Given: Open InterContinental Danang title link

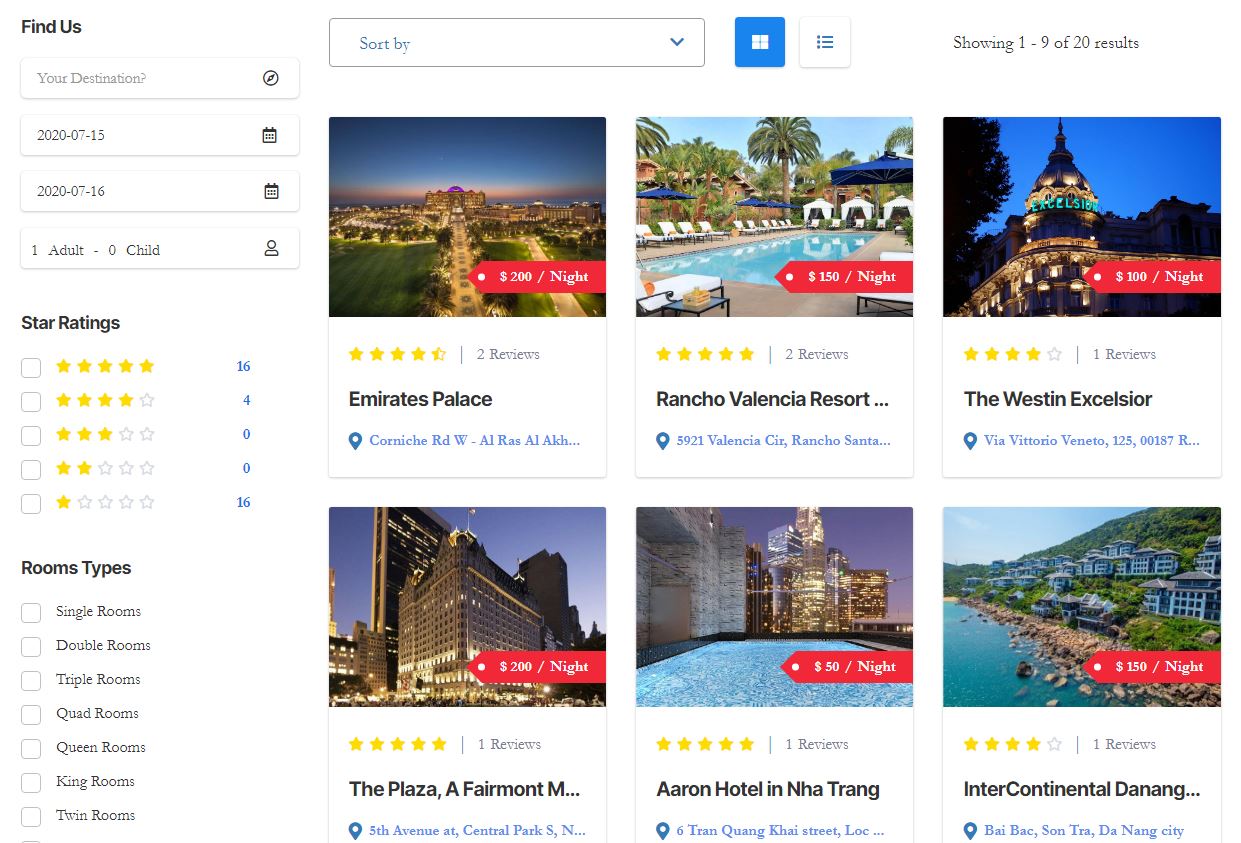Looking at the screenshot, I should coord(1082,789).
